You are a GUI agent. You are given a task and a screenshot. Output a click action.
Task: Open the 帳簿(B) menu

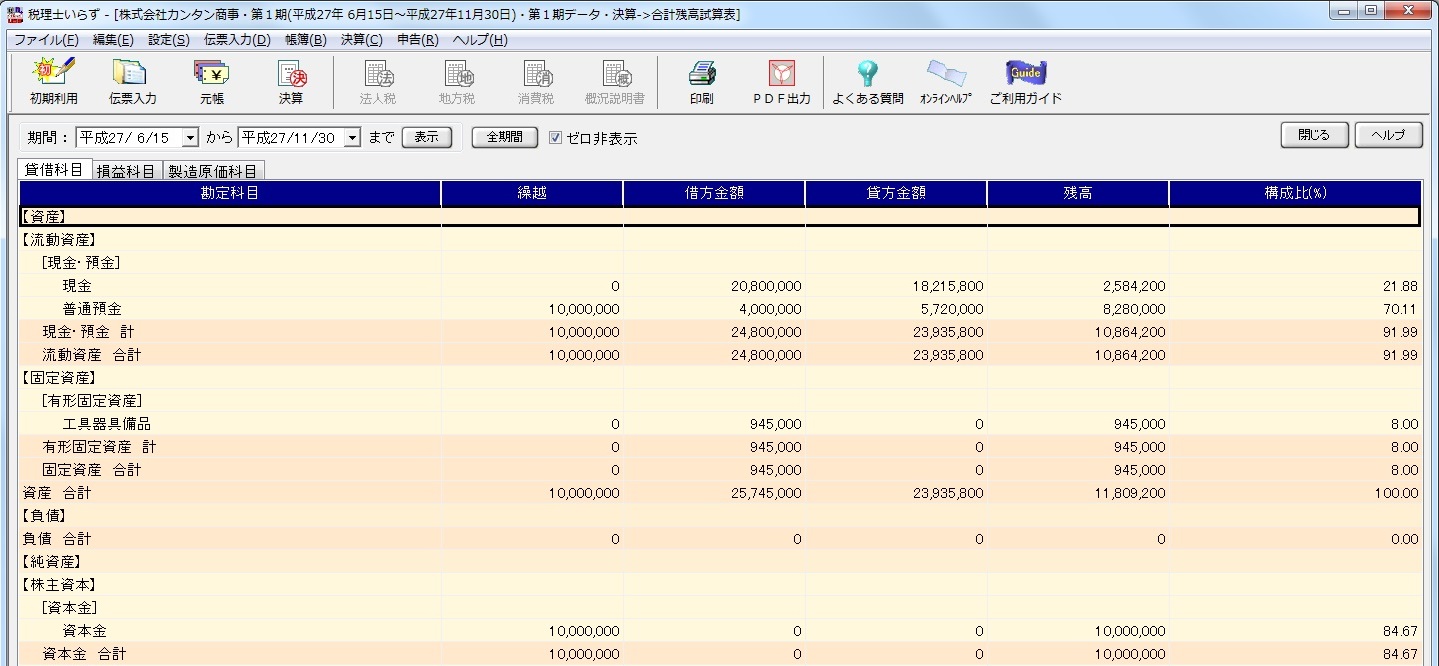click(x=305, y=40)
